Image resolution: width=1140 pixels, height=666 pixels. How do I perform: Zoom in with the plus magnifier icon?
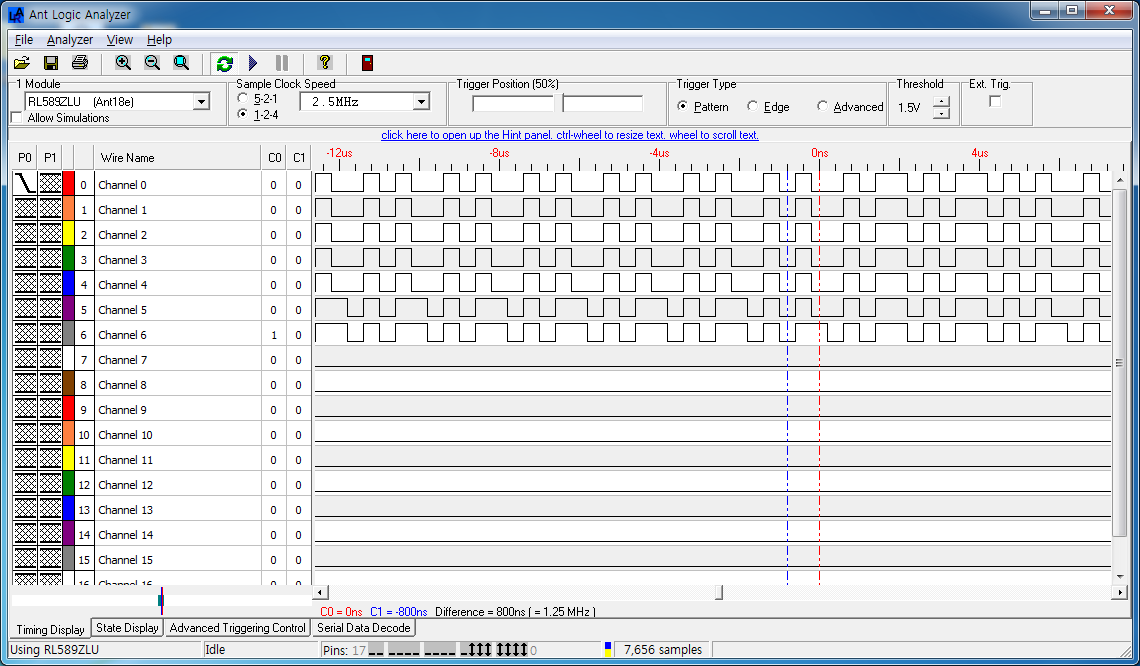point(123,63)
